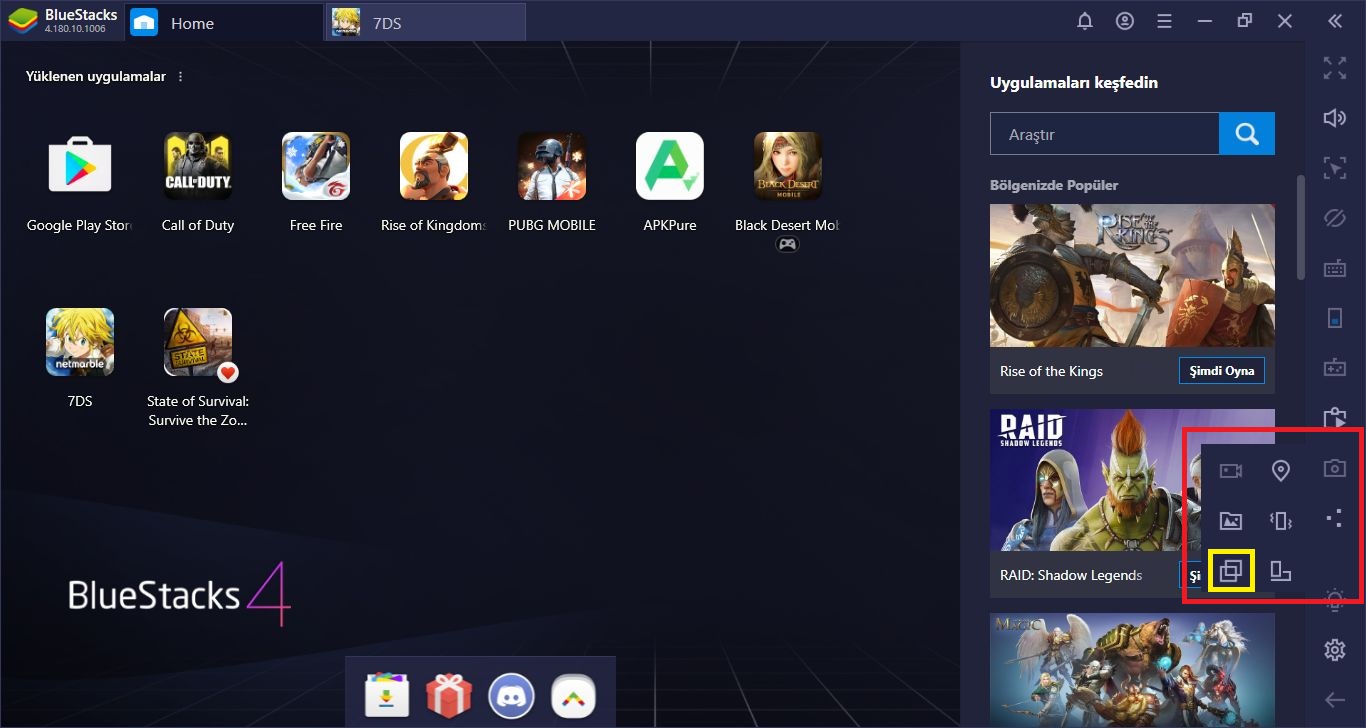1366x728 pixels.
Task: Click the 'Rise of the Kings' title text
Action: pyautogui.click(x=1051, y=371)
